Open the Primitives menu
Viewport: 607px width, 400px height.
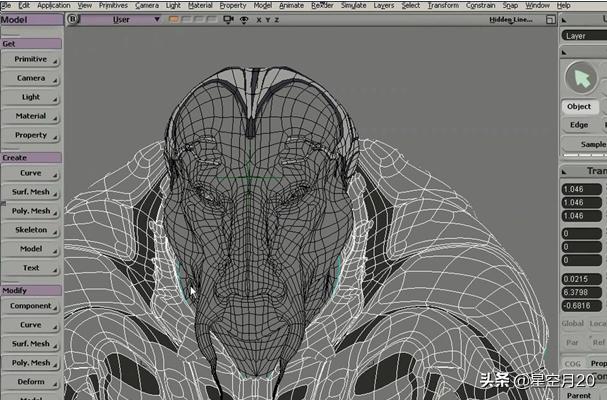(113, 5)
